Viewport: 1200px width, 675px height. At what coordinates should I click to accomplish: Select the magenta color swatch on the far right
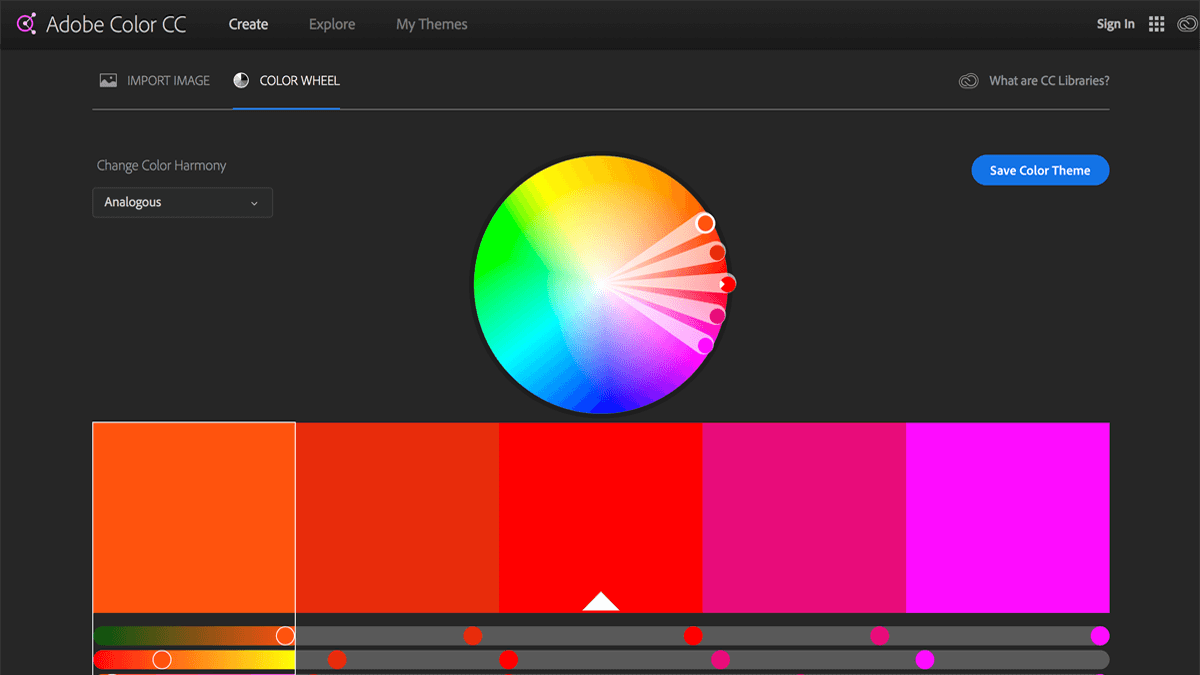pyautogui.click(x=1006, y=517)
